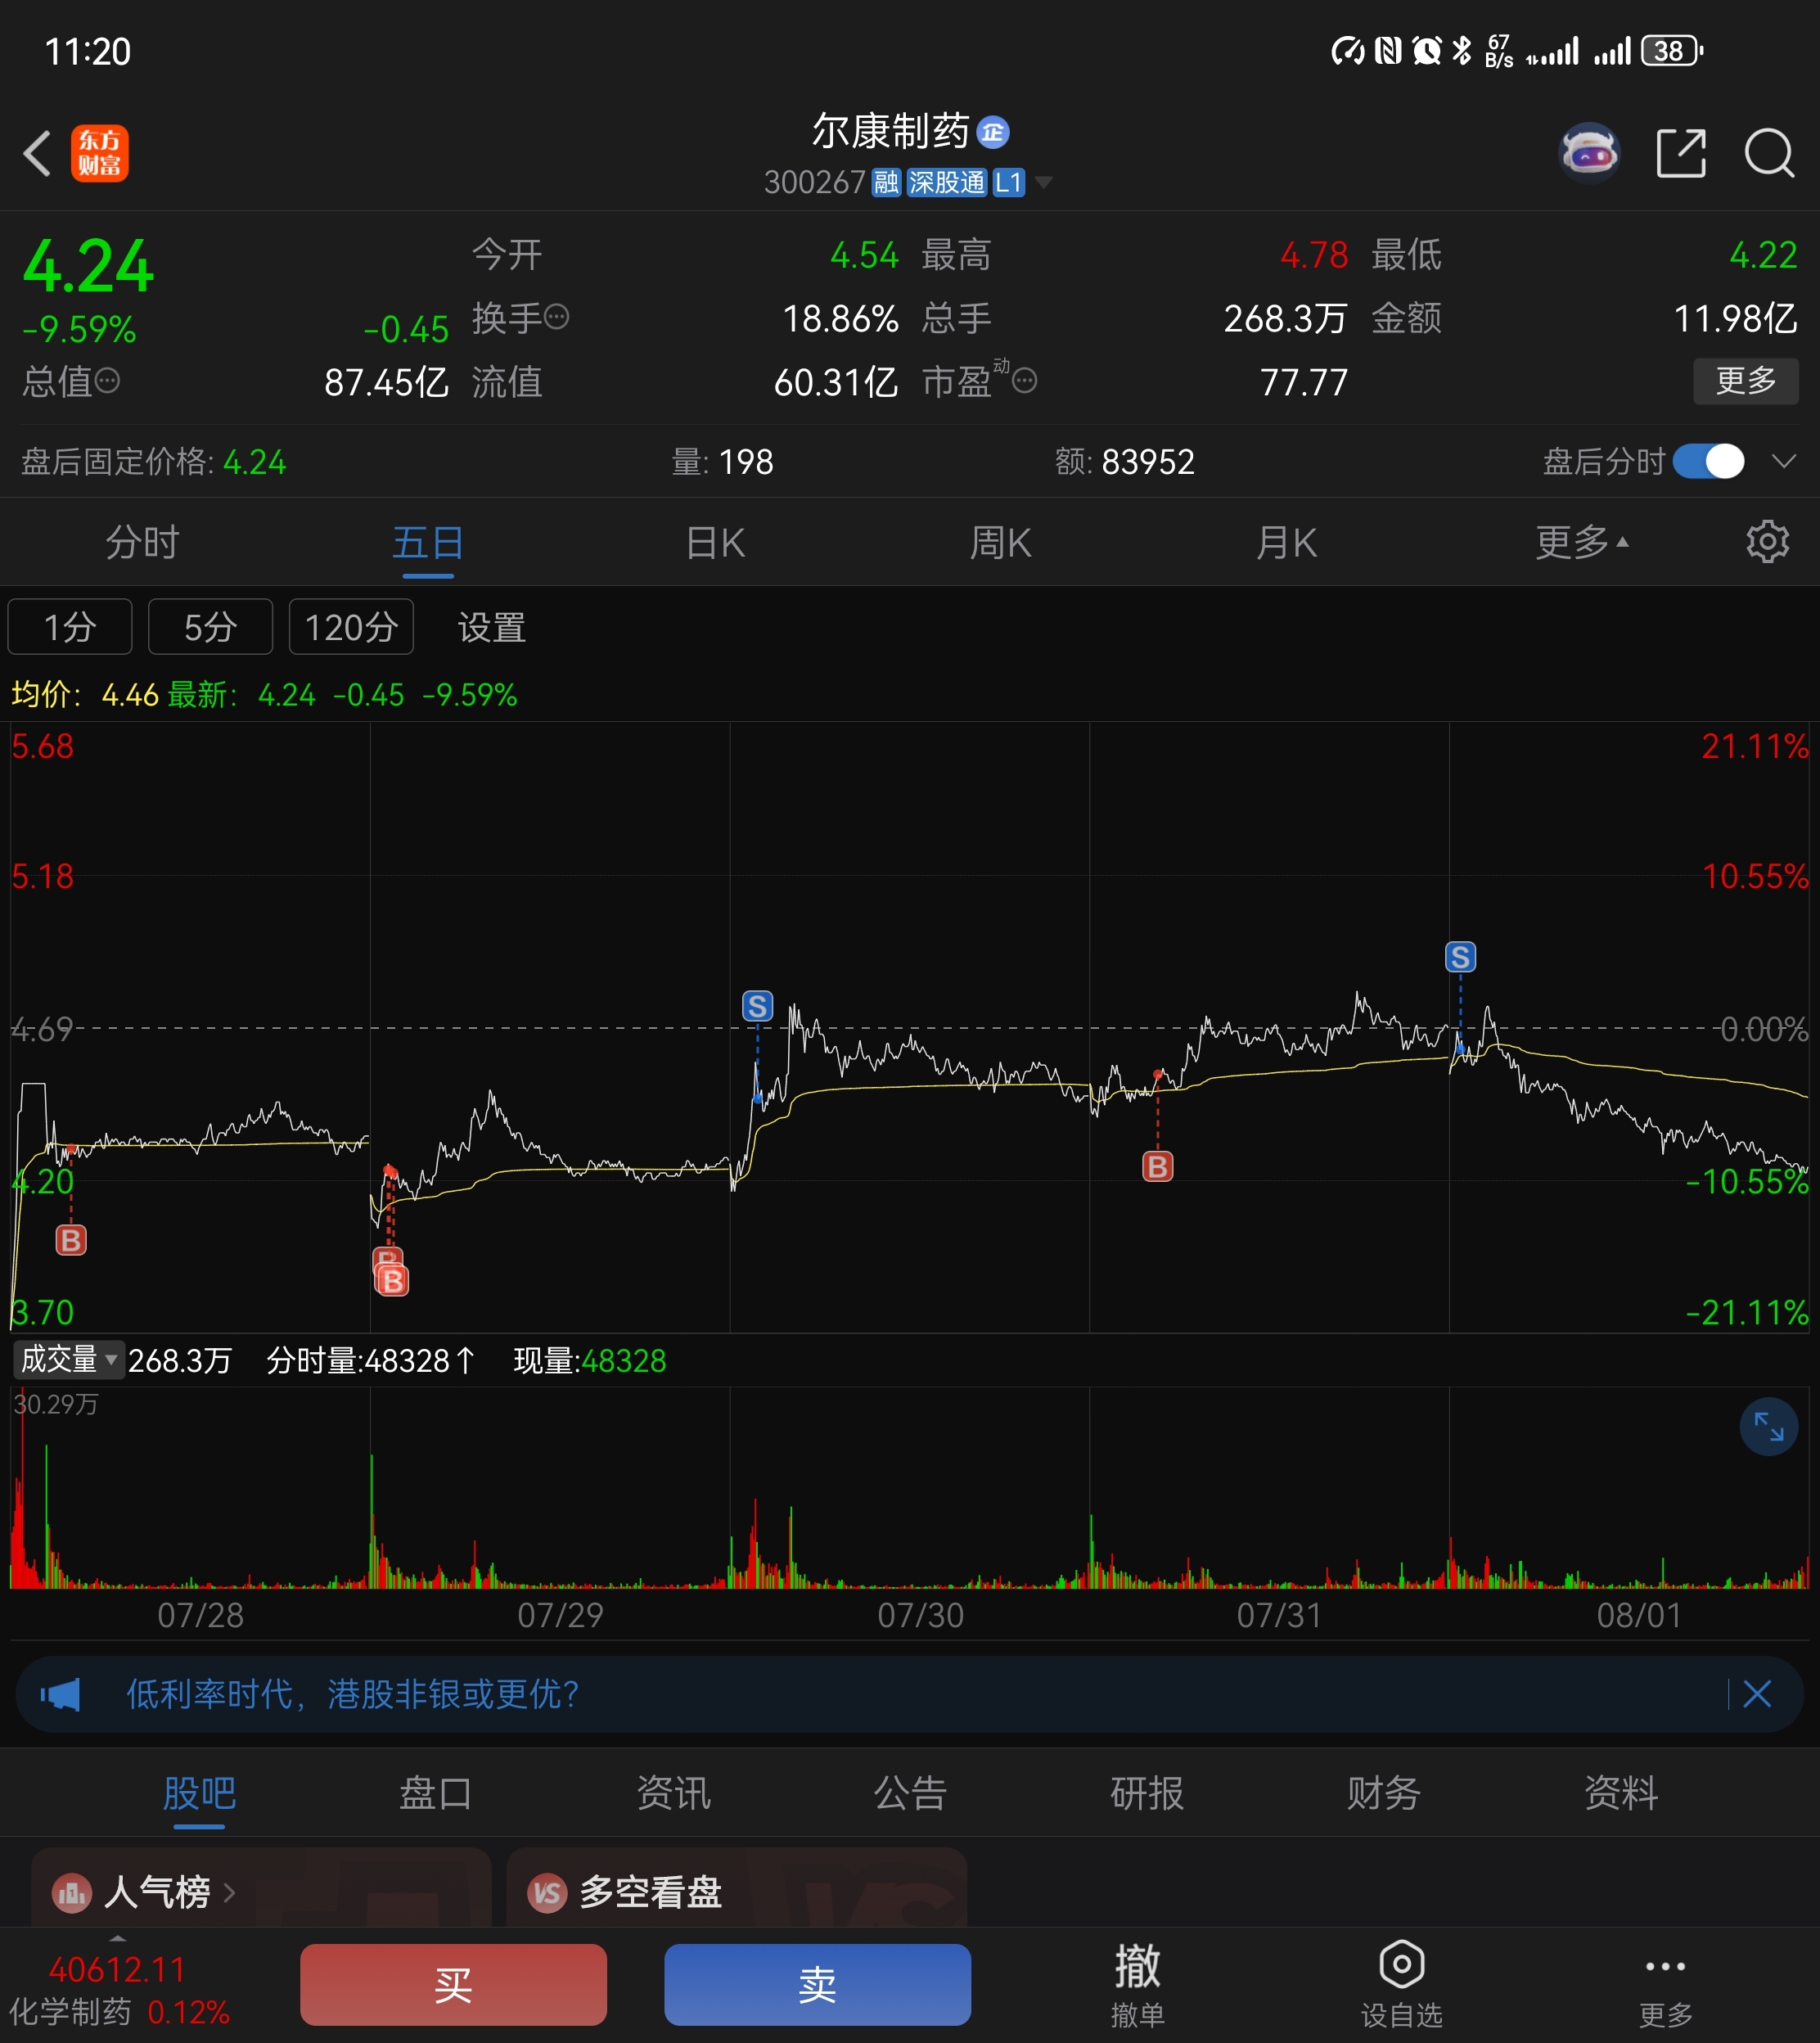Open the 成交量 indicator dropdown
The image size is (1820, 2043).
(x=69, y=1359)
